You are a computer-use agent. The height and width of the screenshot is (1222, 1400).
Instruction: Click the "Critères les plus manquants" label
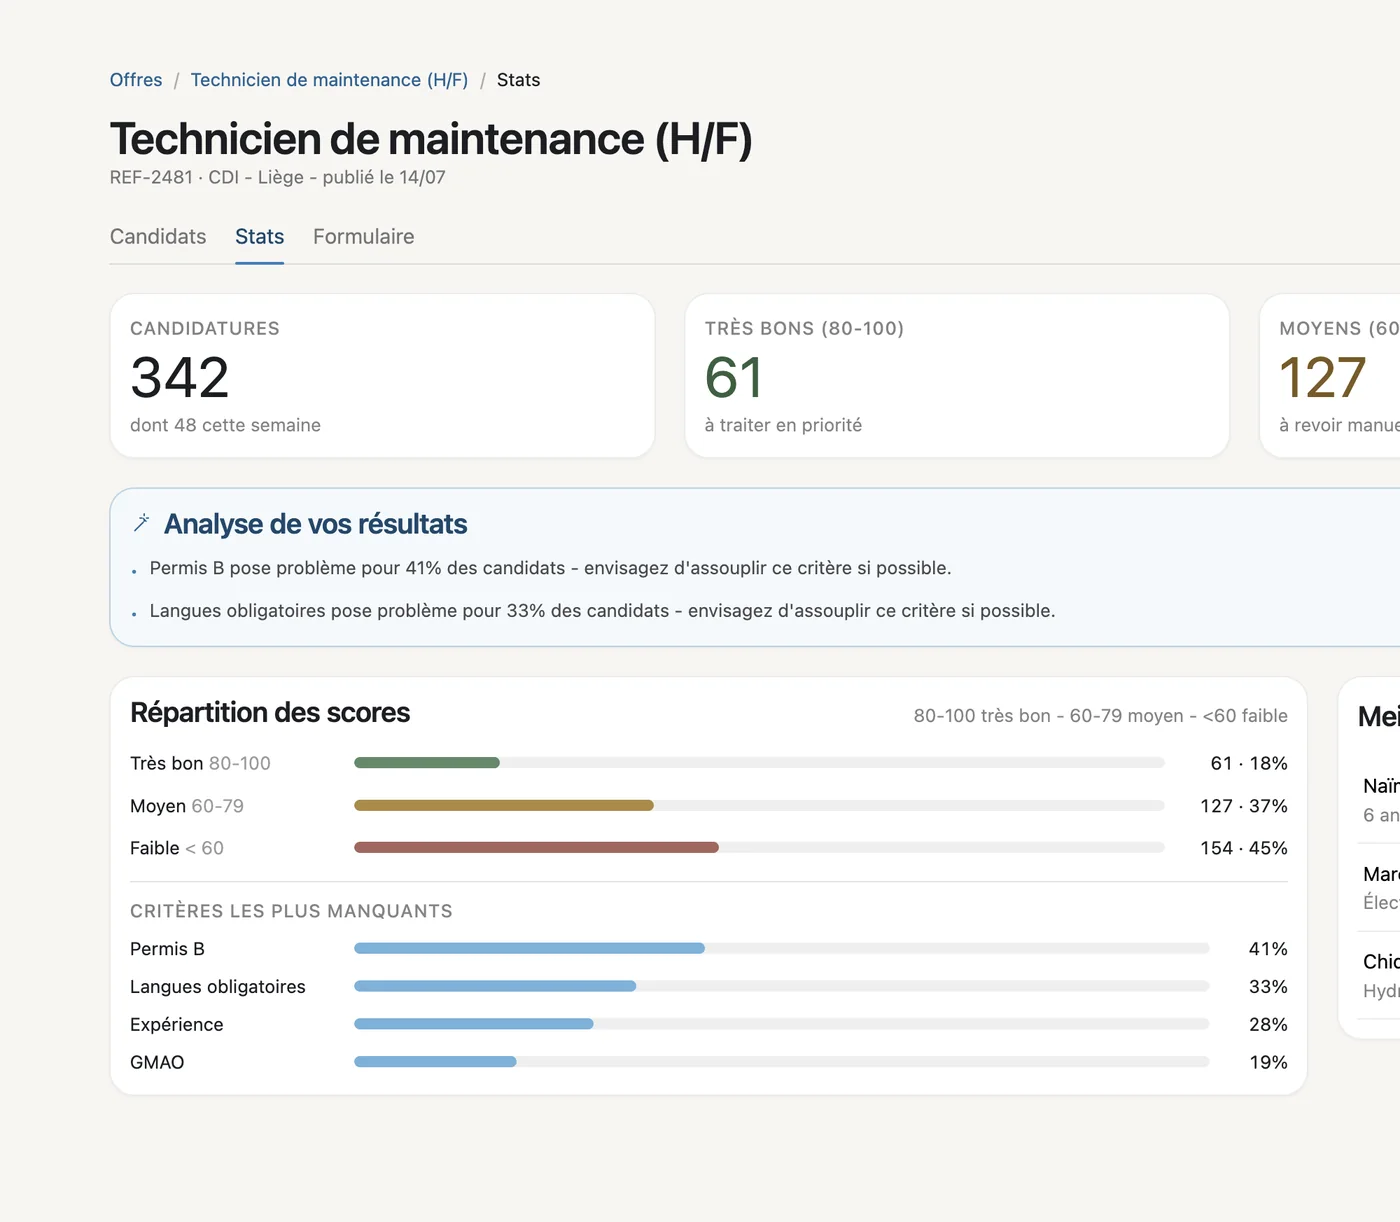(x=291, y=911)
